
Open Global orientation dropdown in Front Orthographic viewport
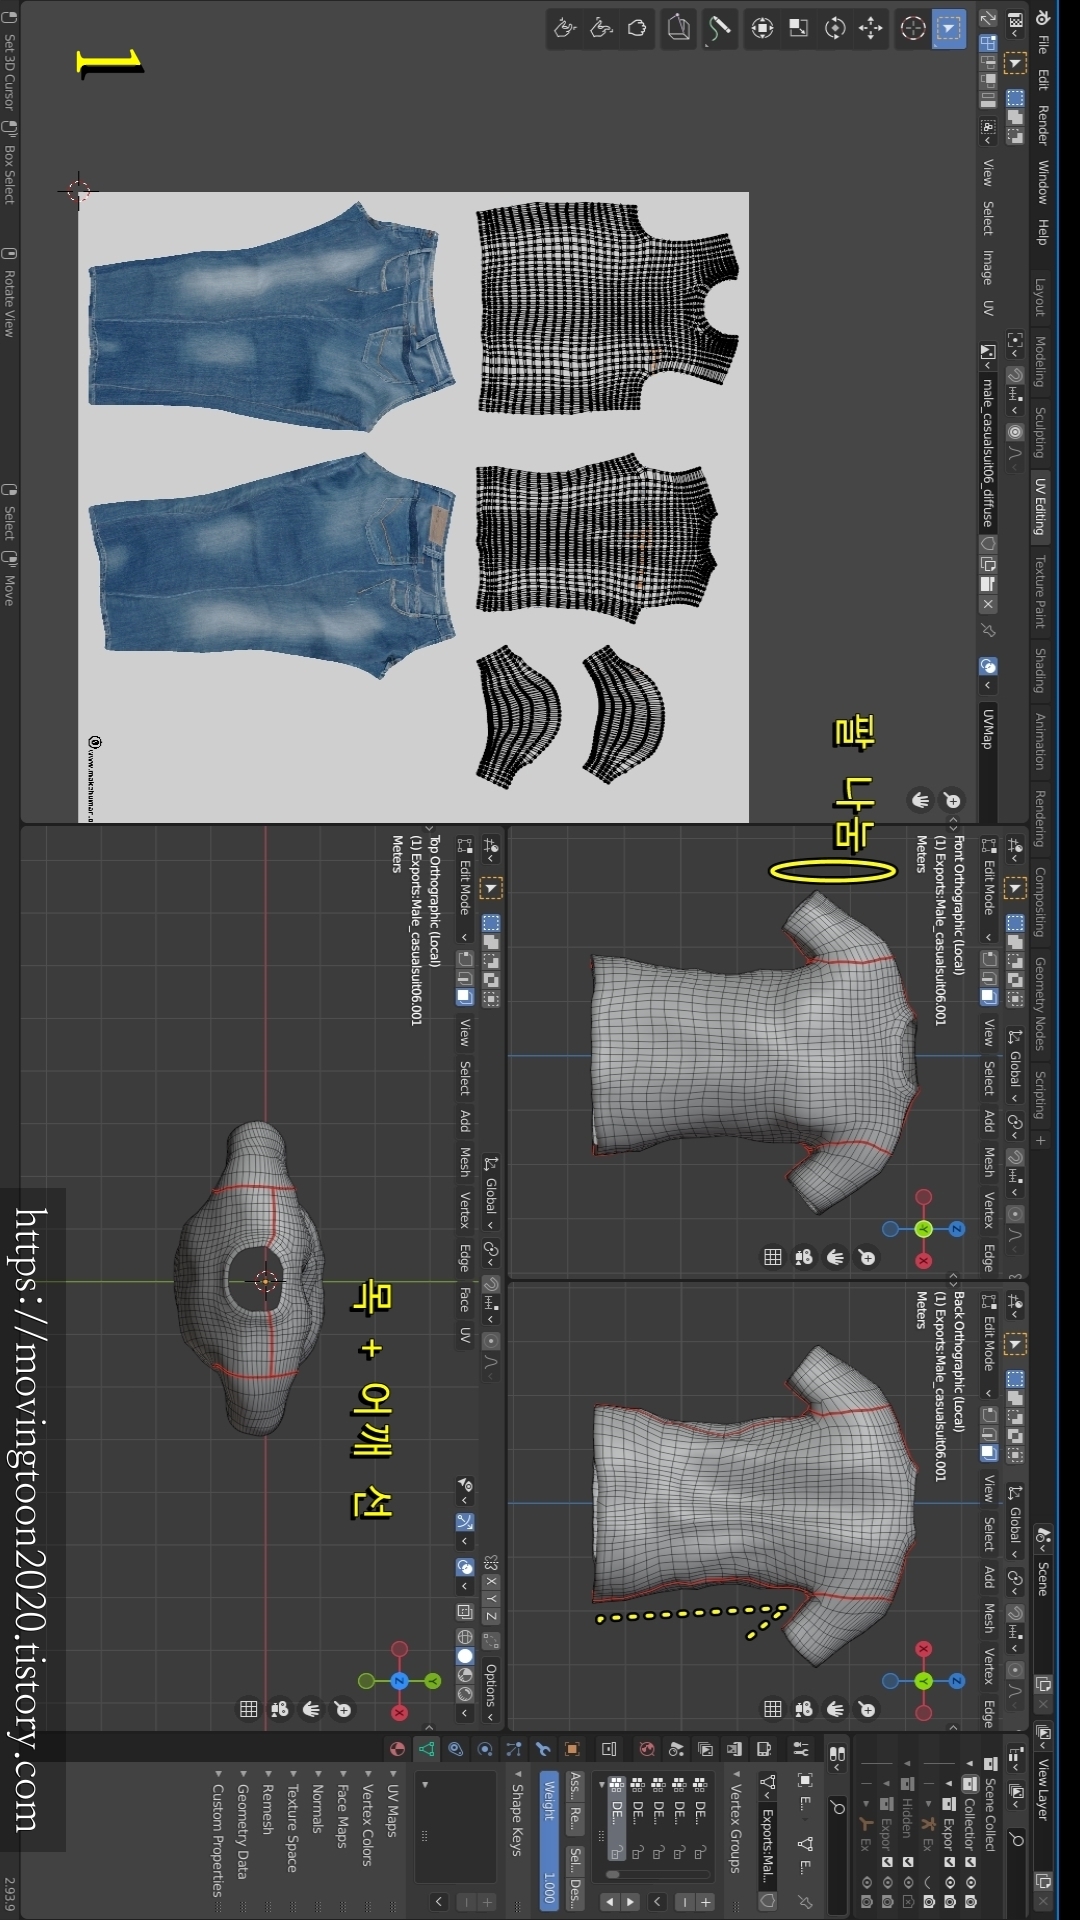1014,1067
